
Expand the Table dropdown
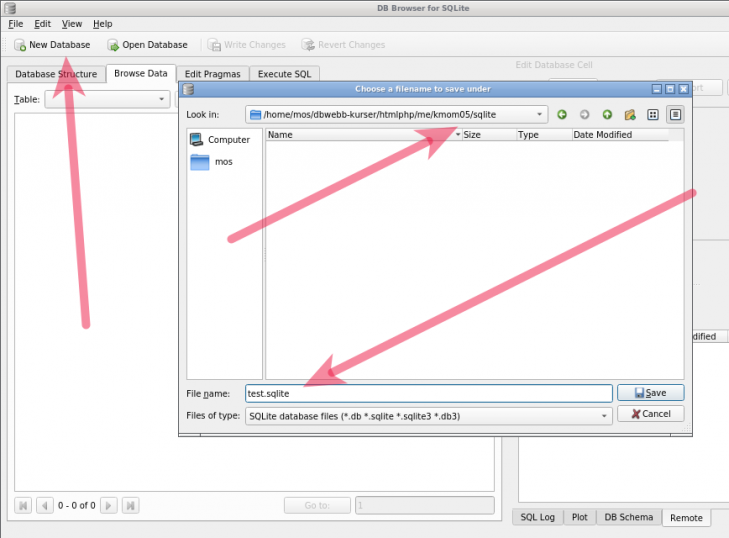point(107,99)
